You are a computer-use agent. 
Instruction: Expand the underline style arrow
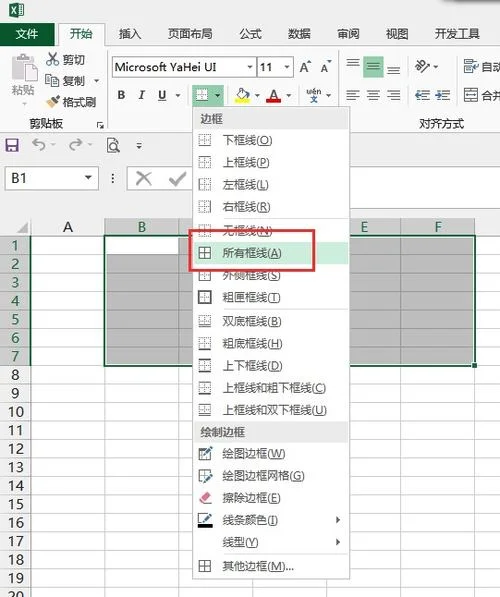click(178, 95)
